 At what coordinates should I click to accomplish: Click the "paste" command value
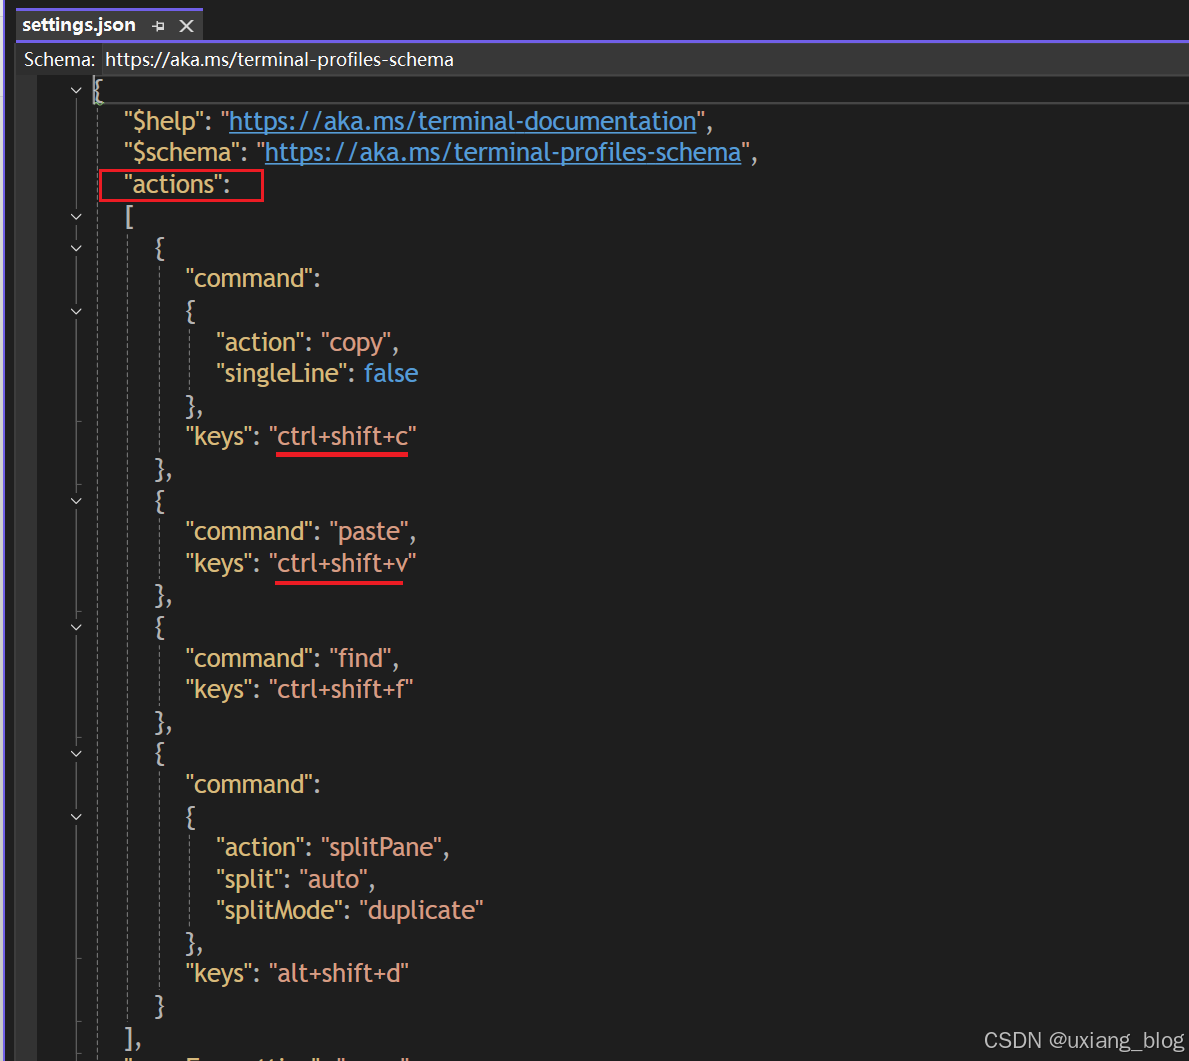coord(369,532)
